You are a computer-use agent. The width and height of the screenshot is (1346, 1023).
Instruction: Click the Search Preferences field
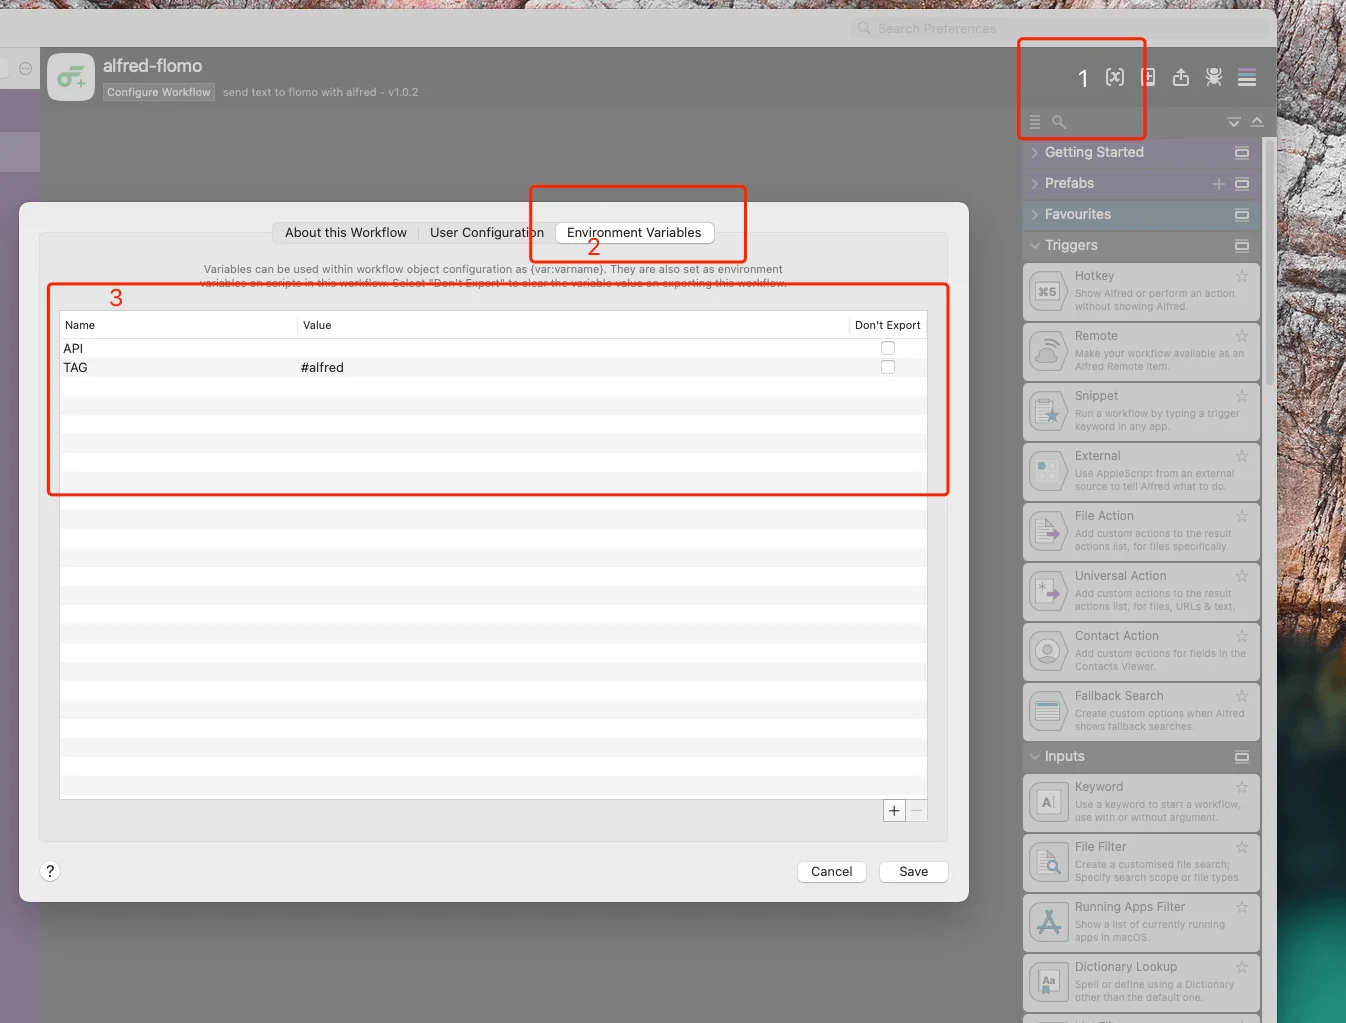click(1060, 29)
